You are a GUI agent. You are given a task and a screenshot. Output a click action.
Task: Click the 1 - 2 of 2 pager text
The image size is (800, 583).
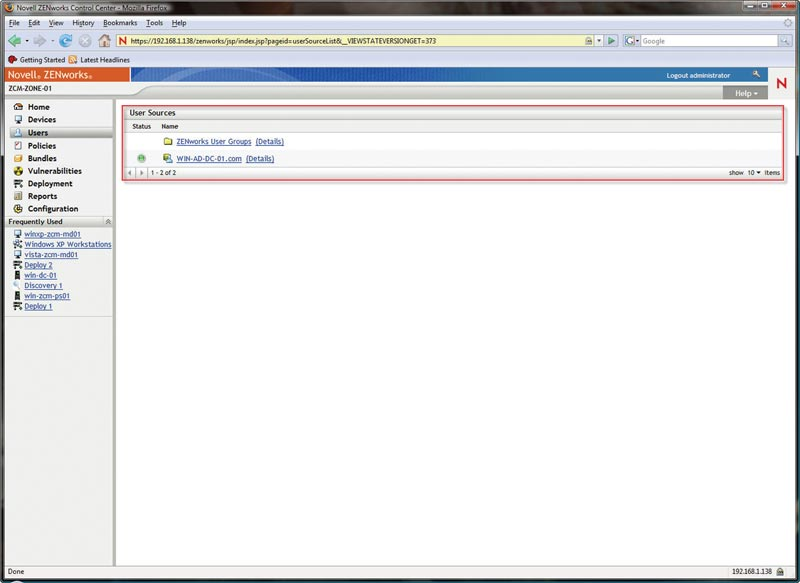point(163,172)
